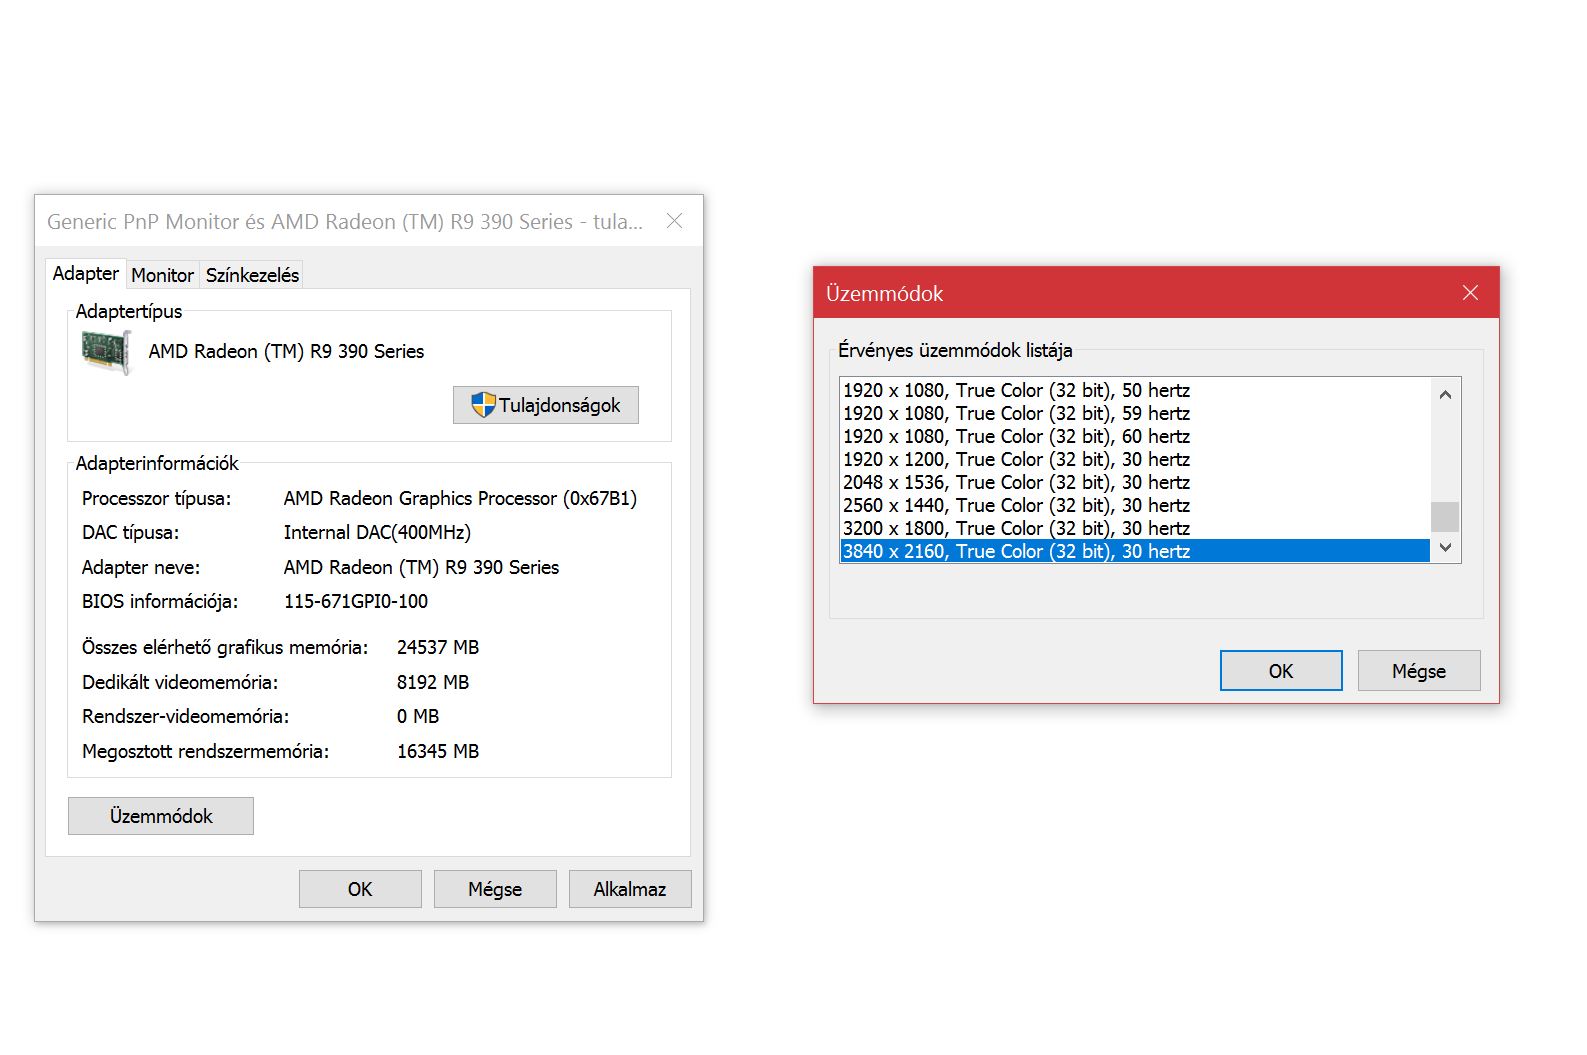
Task: Click the BIOS információja label
Action: tap(160, 601)
